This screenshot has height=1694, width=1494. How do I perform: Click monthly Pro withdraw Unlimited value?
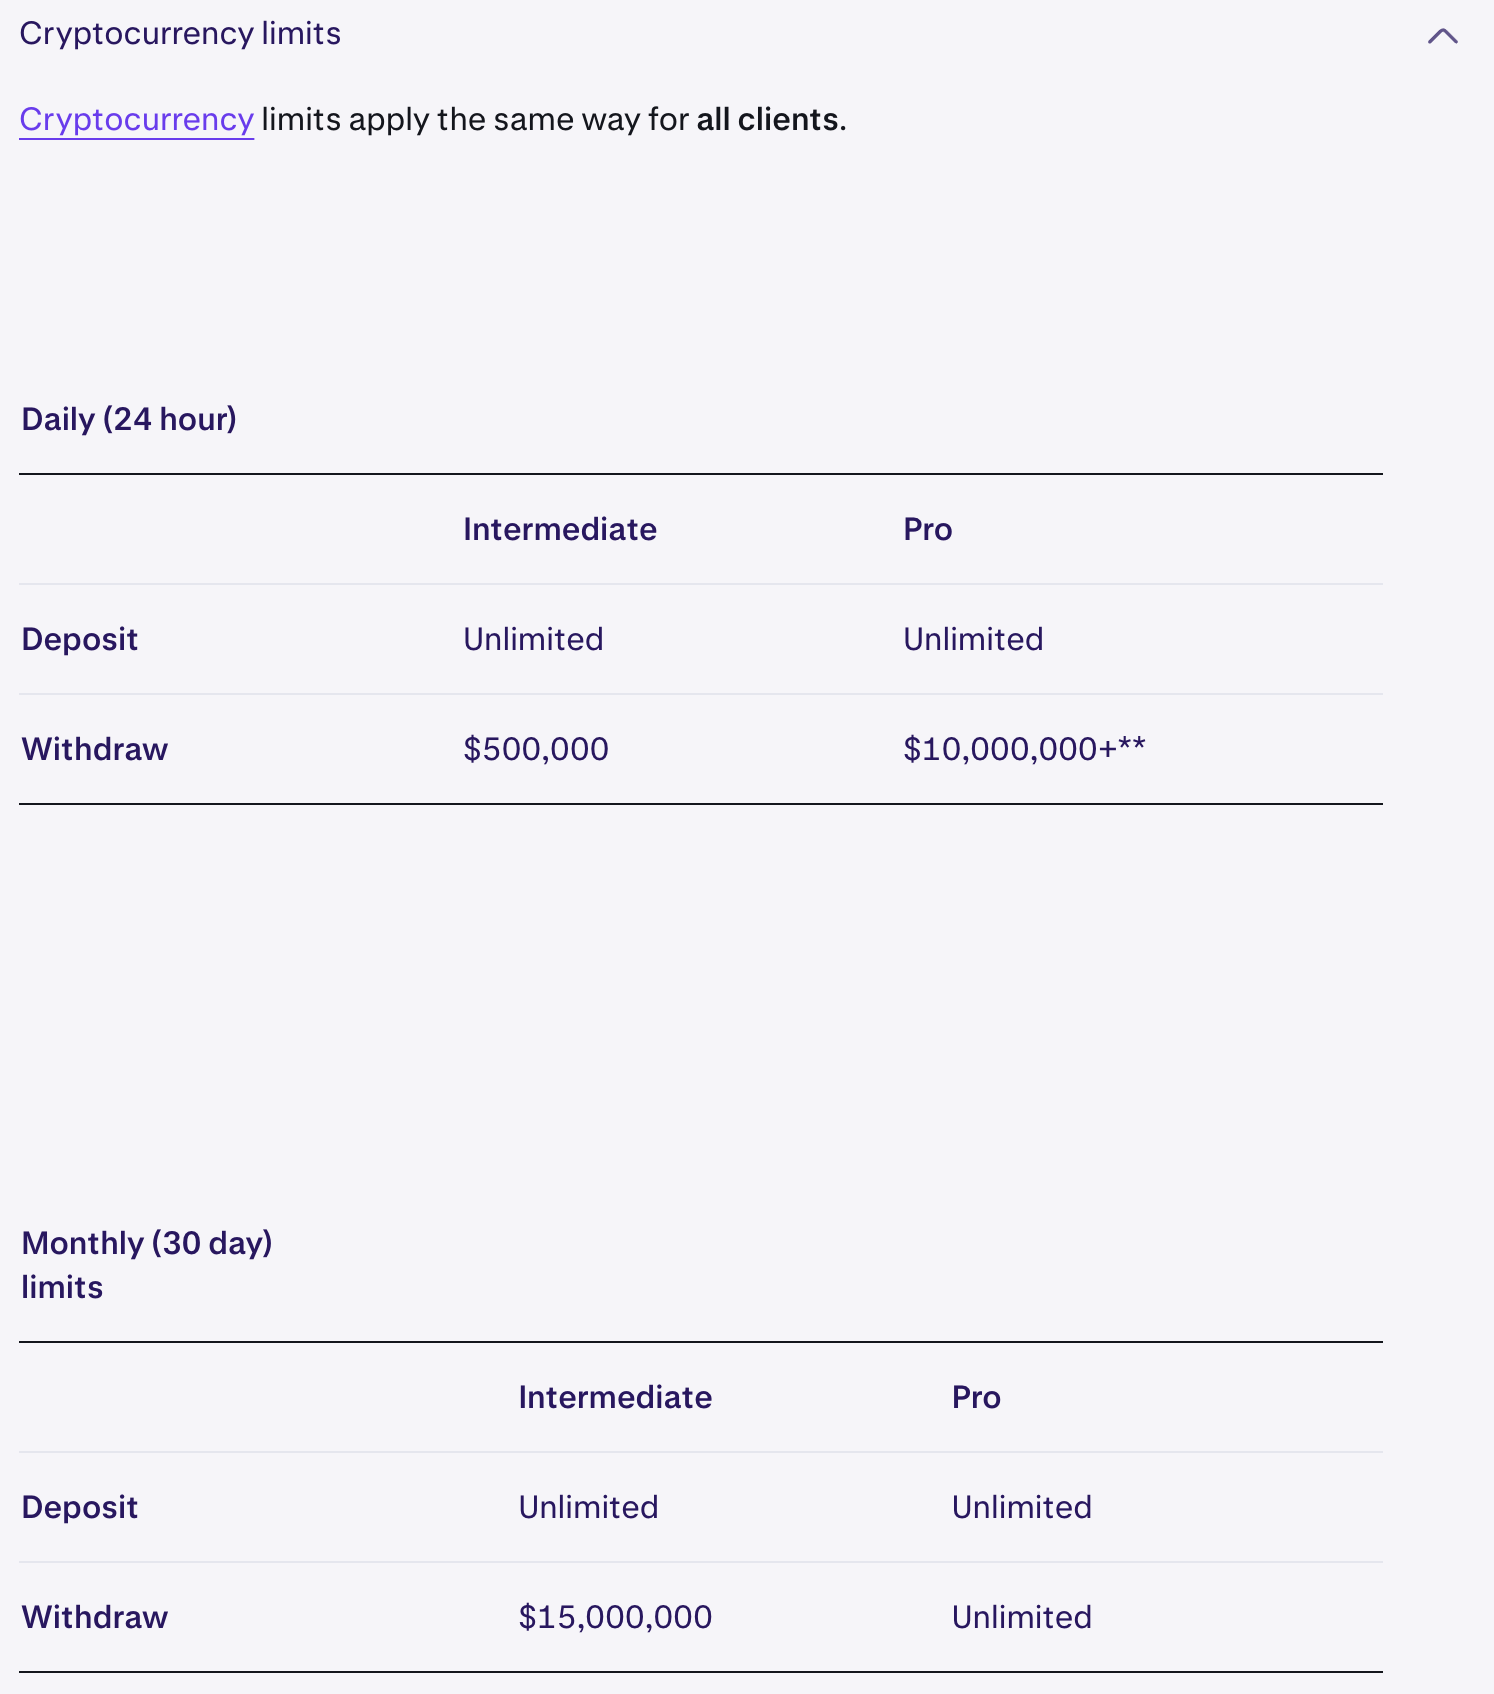tap(1021, 1617)
